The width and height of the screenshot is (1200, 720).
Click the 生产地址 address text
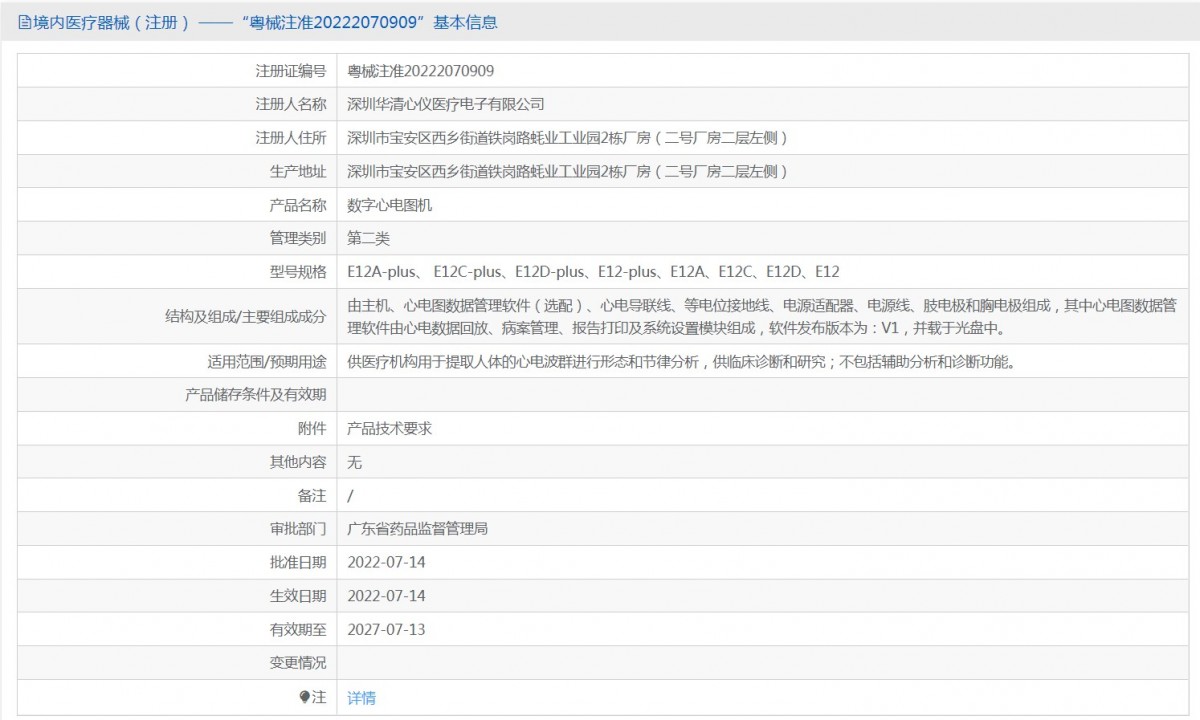coord(568,171)
